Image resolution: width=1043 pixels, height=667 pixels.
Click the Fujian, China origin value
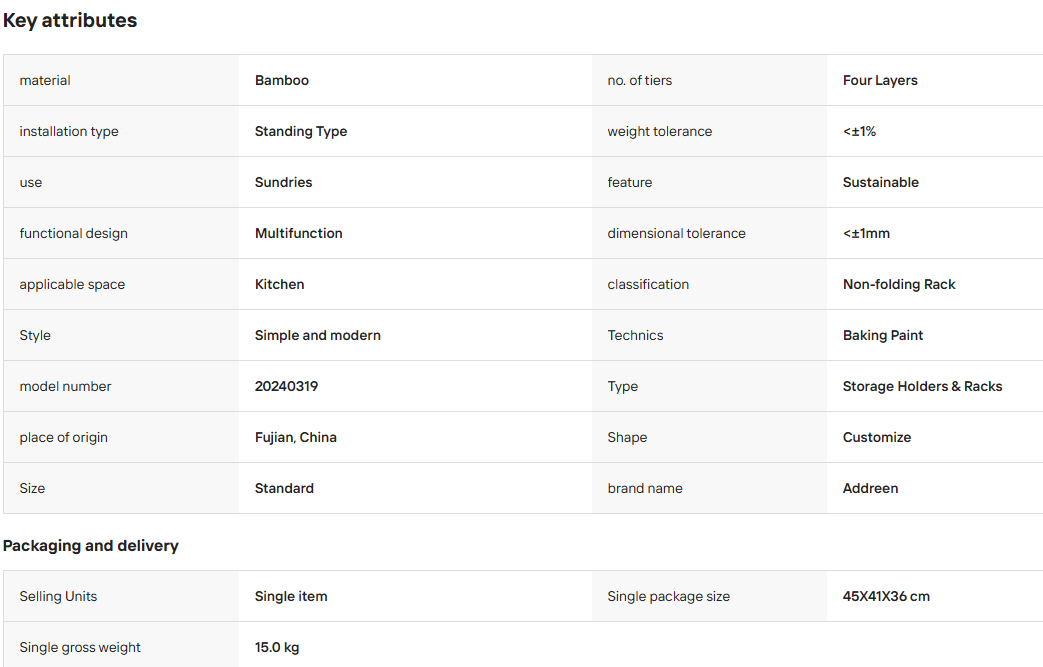pyautogui.click(x=295, y=438)
